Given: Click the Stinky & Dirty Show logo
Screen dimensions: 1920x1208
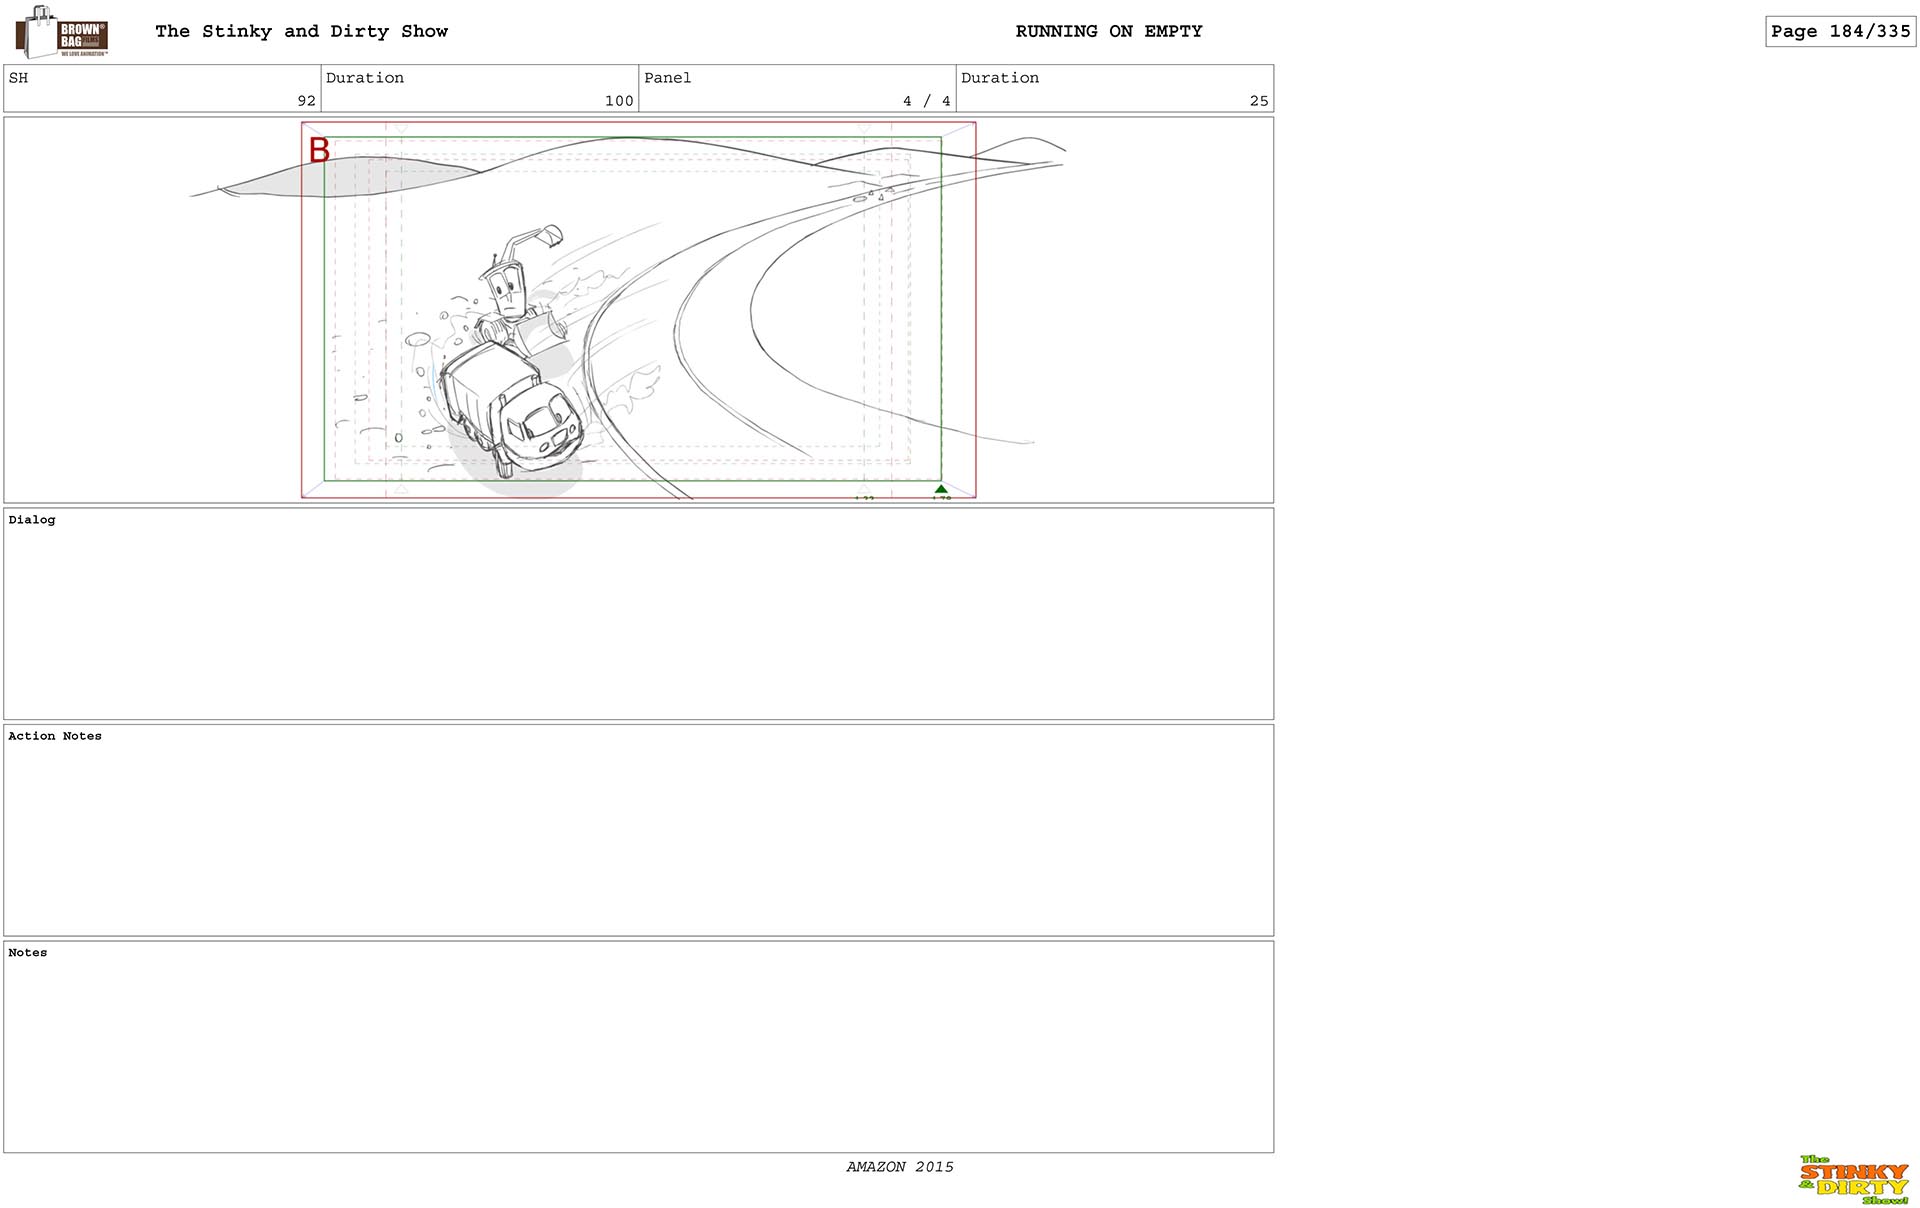Looking at the screenshot, I should pyautogui.click(x=1853, y=1180).
